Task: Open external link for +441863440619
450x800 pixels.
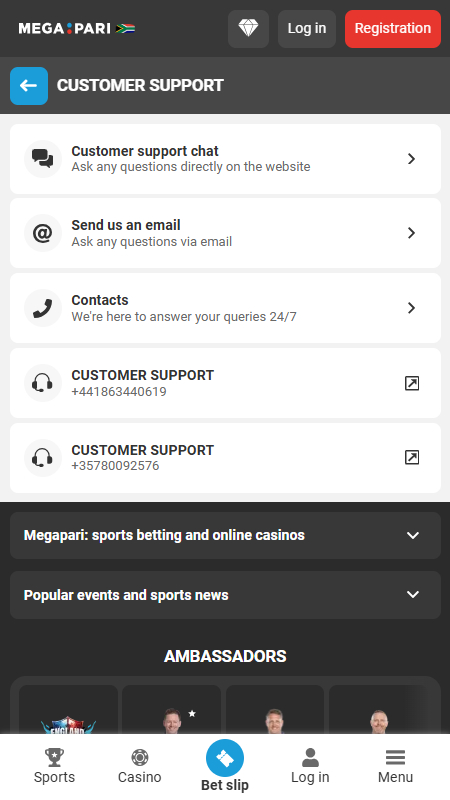Action: 412,383
